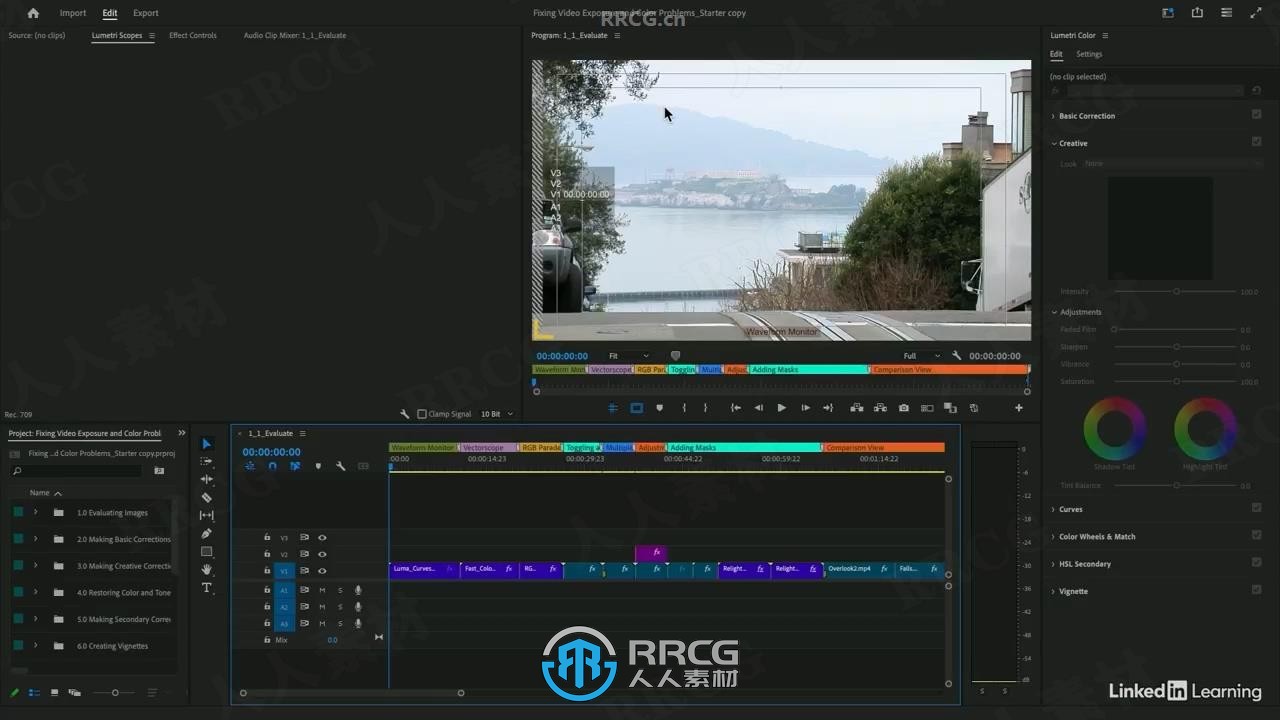Select the Type tool
Screen dimensions: 1280x720
207,588
